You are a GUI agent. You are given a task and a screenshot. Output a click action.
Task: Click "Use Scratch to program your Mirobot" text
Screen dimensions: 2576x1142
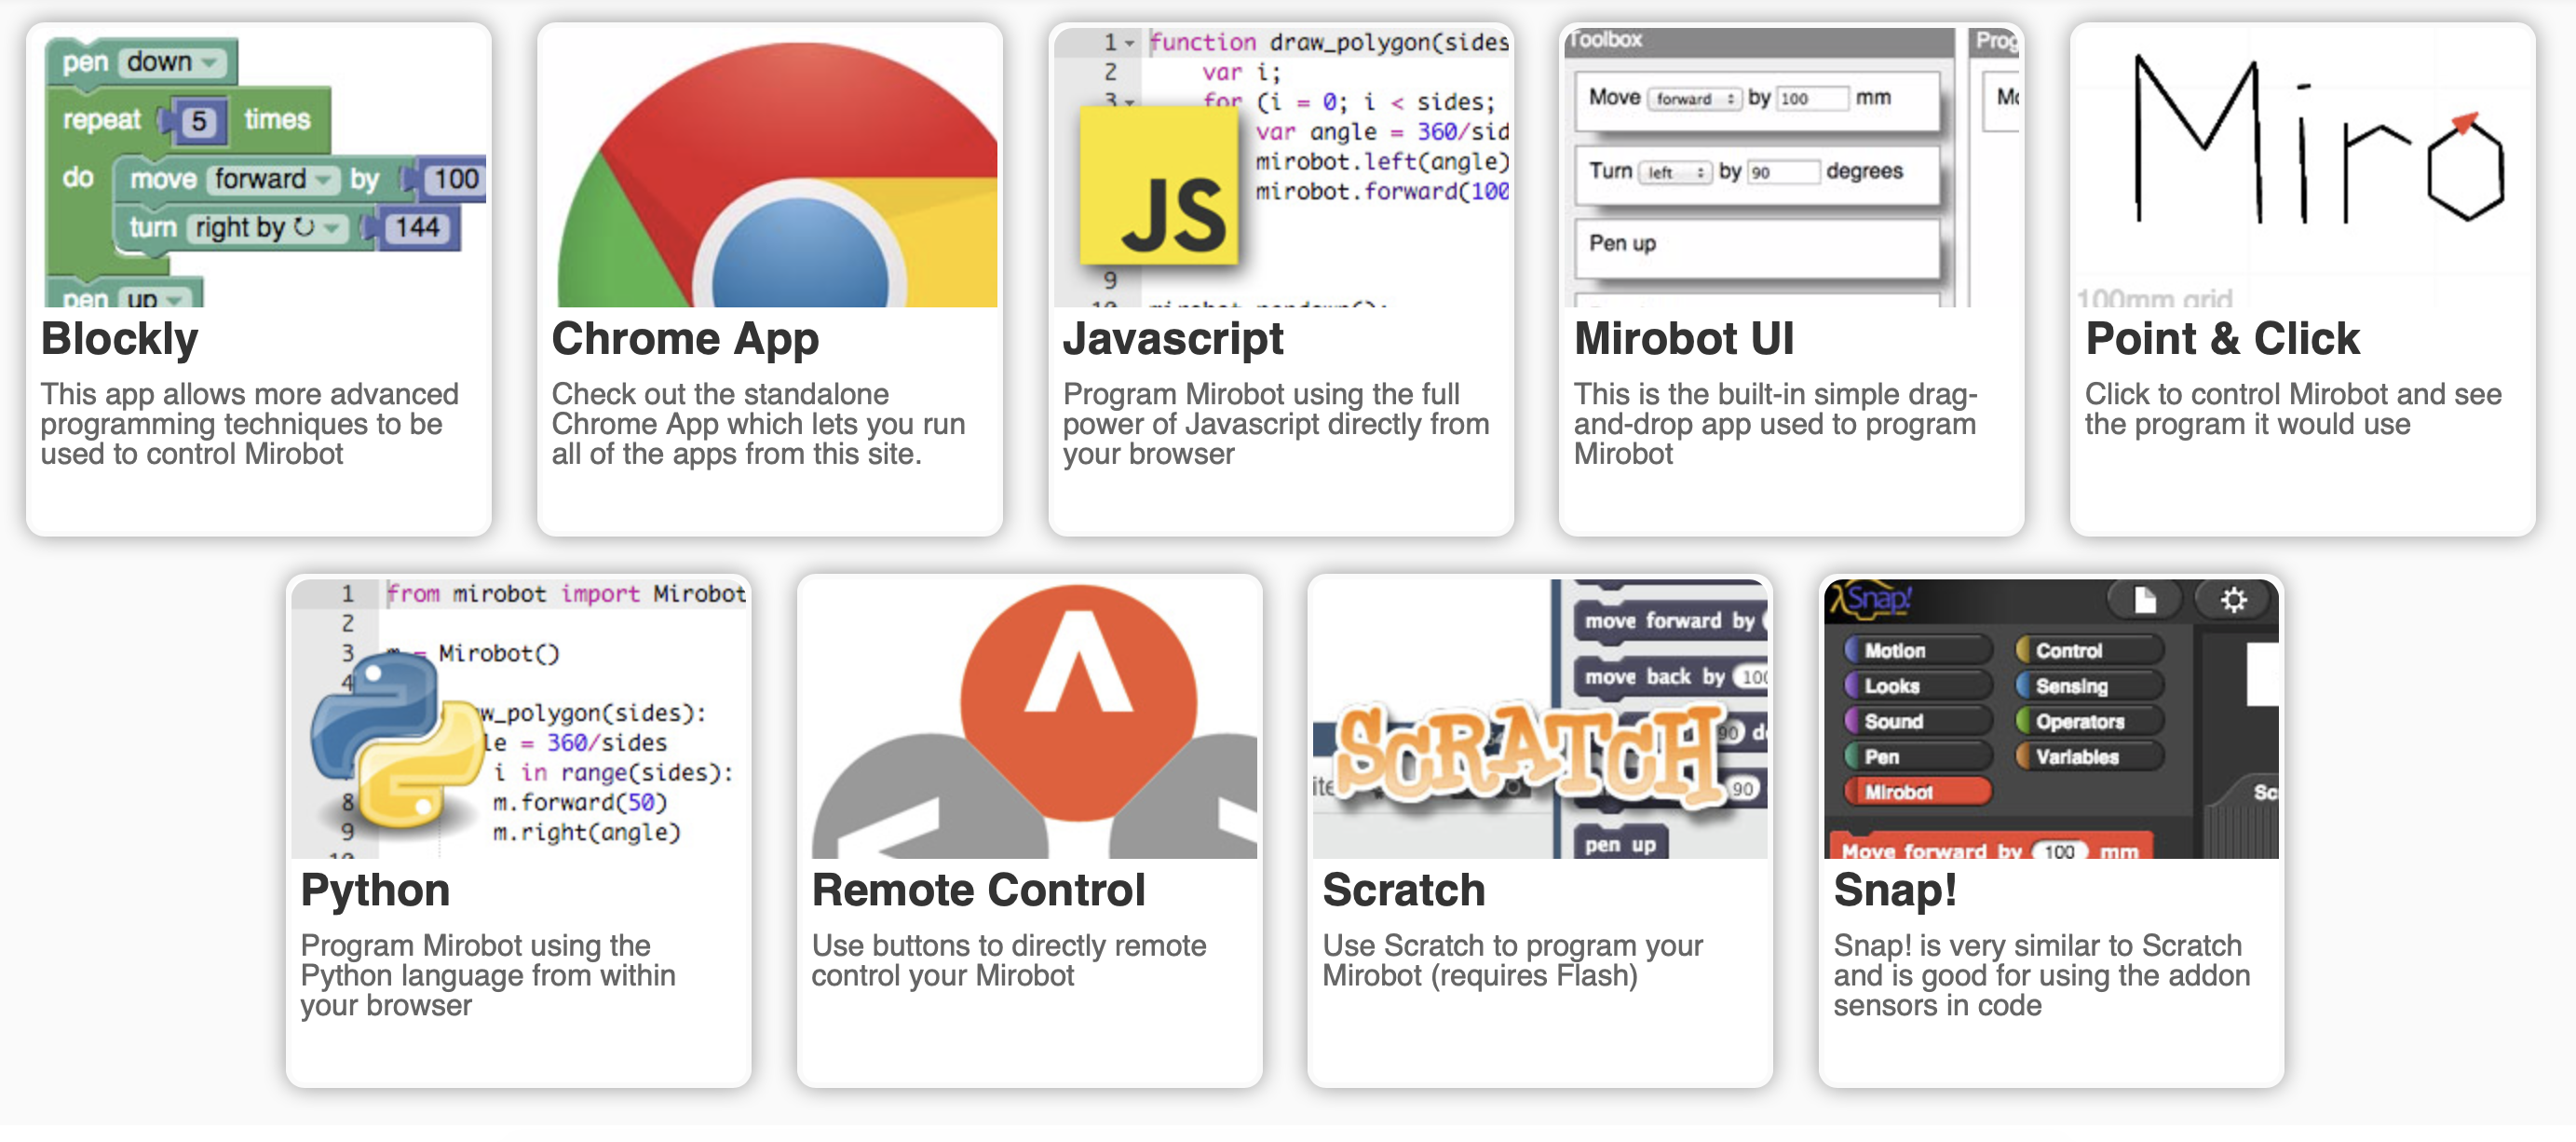click(x=1513, y=961)
